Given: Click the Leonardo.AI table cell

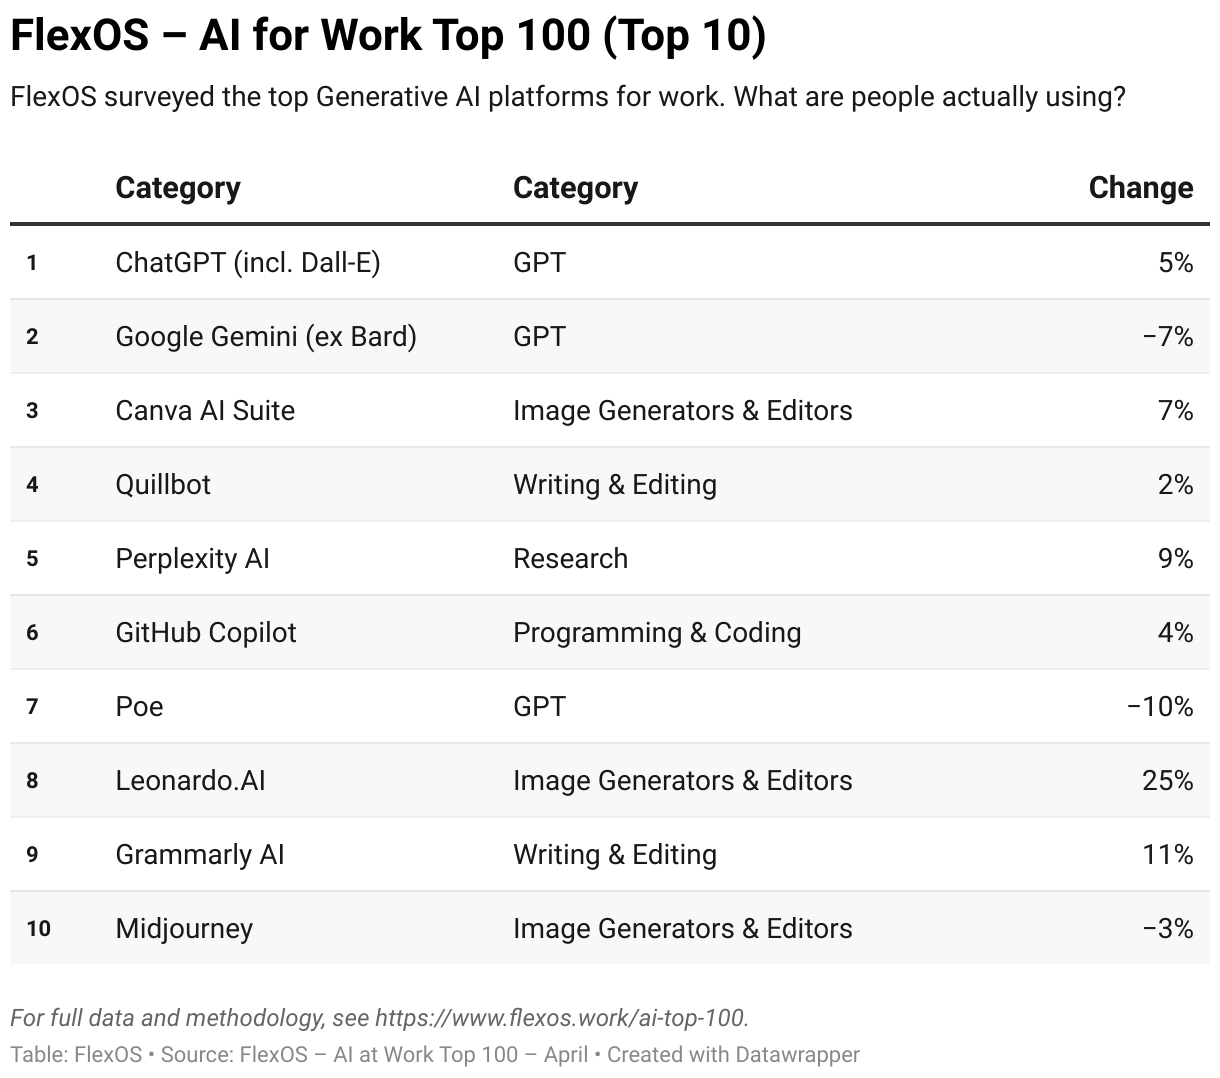Looking at the screenshot, I should coord(191,780).
